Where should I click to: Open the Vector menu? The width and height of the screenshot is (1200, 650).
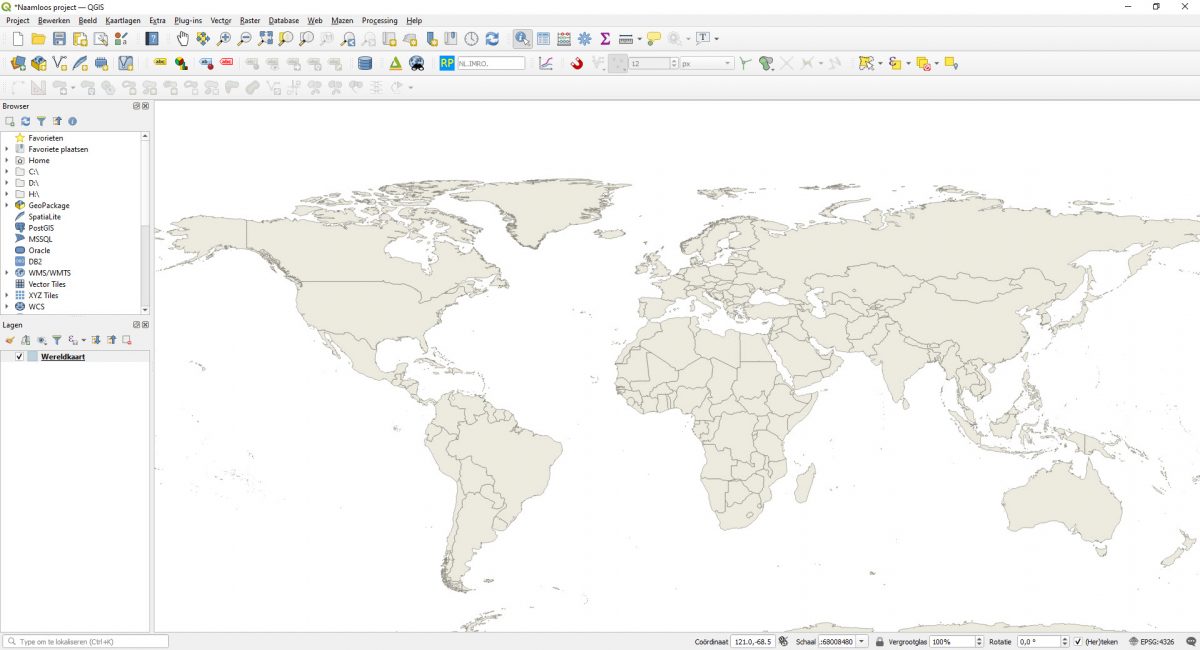pyautogui.click(x=219, y=20)
